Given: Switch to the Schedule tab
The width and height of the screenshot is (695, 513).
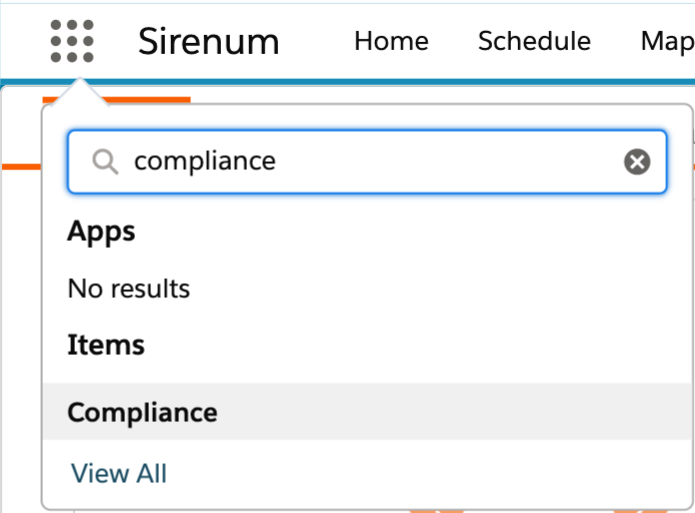Looking at the screenshot, I should (534, 41).
